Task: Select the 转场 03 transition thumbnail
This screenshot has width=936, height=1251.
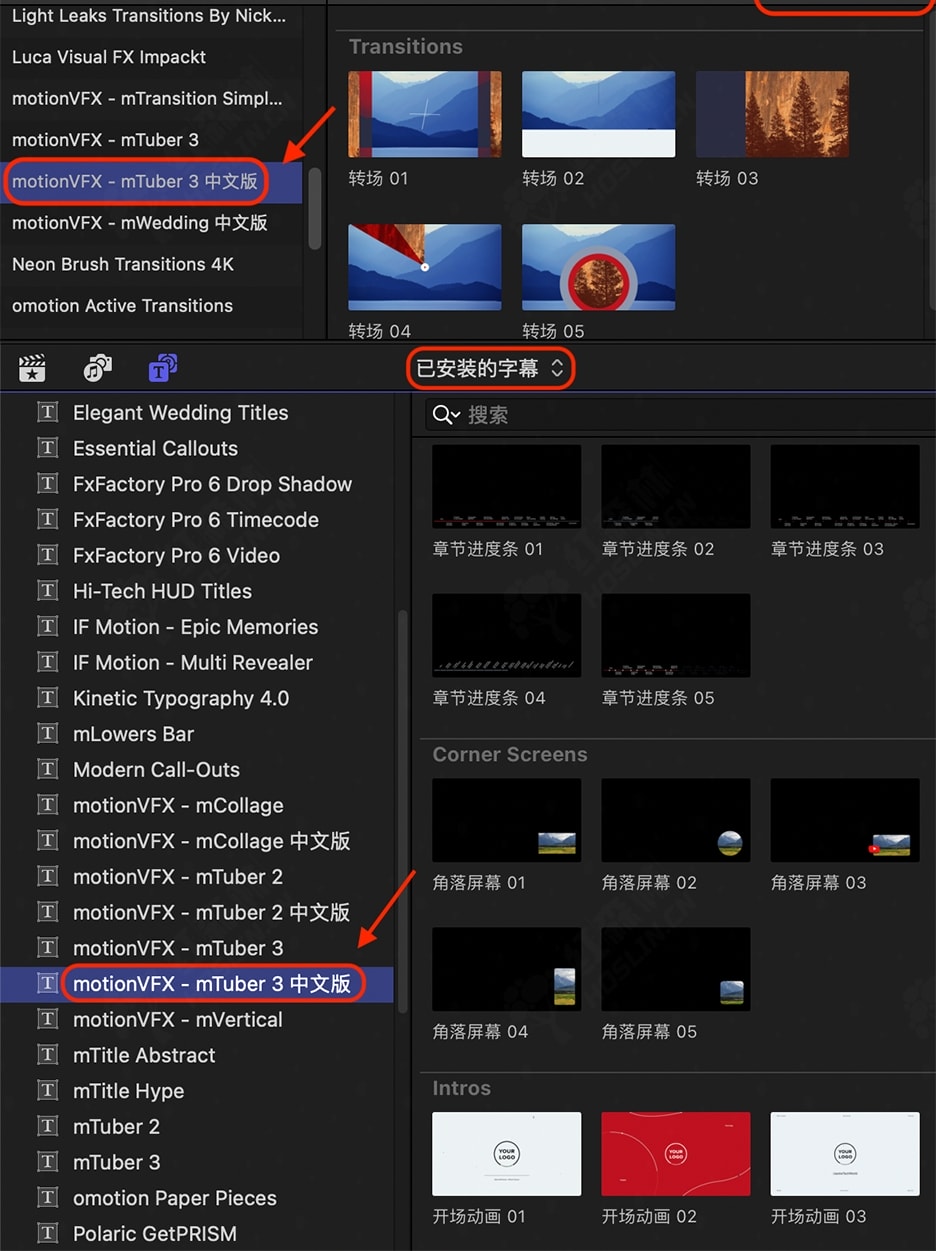Action: tap(772, 114)
